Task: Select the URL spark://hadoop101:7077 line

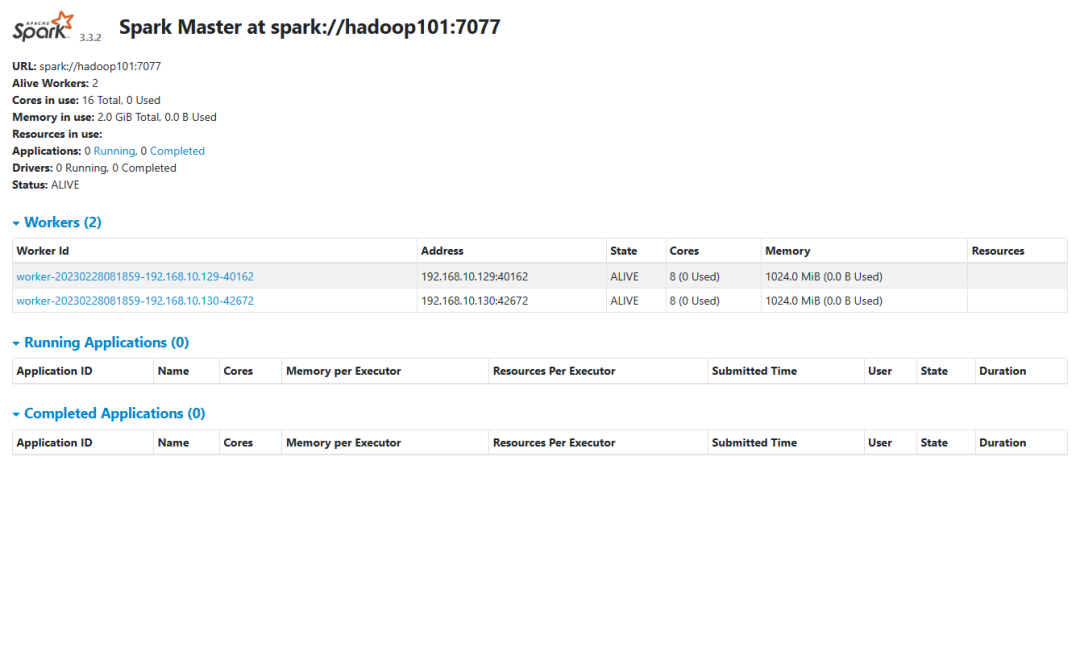Action: coord(87,66)
